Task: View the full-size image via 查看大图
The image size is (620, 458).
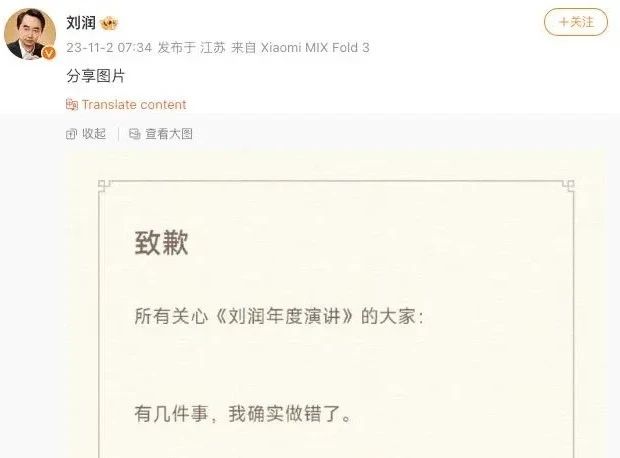Action: tap(169, 134)
